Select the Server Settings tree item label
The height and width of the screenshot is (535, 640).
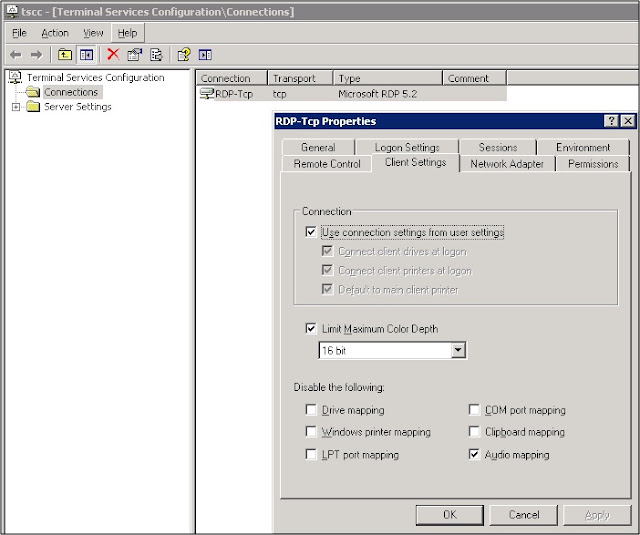coord(78,107)
